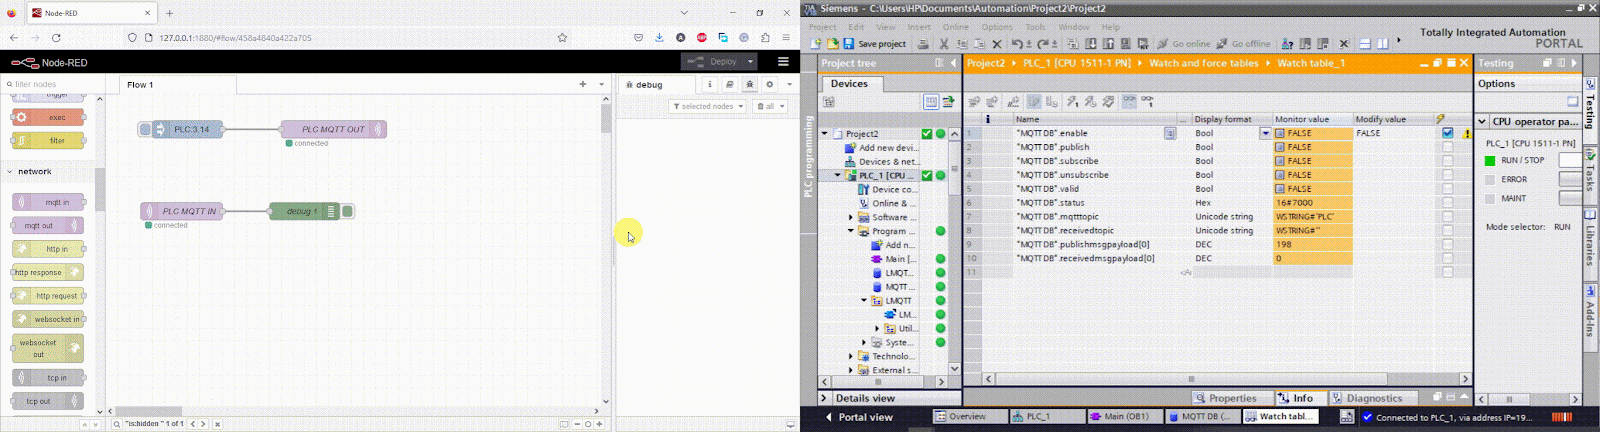Select the websocket in palette node
Screen dimensions: 1600x432
click(x=48, y=319)
